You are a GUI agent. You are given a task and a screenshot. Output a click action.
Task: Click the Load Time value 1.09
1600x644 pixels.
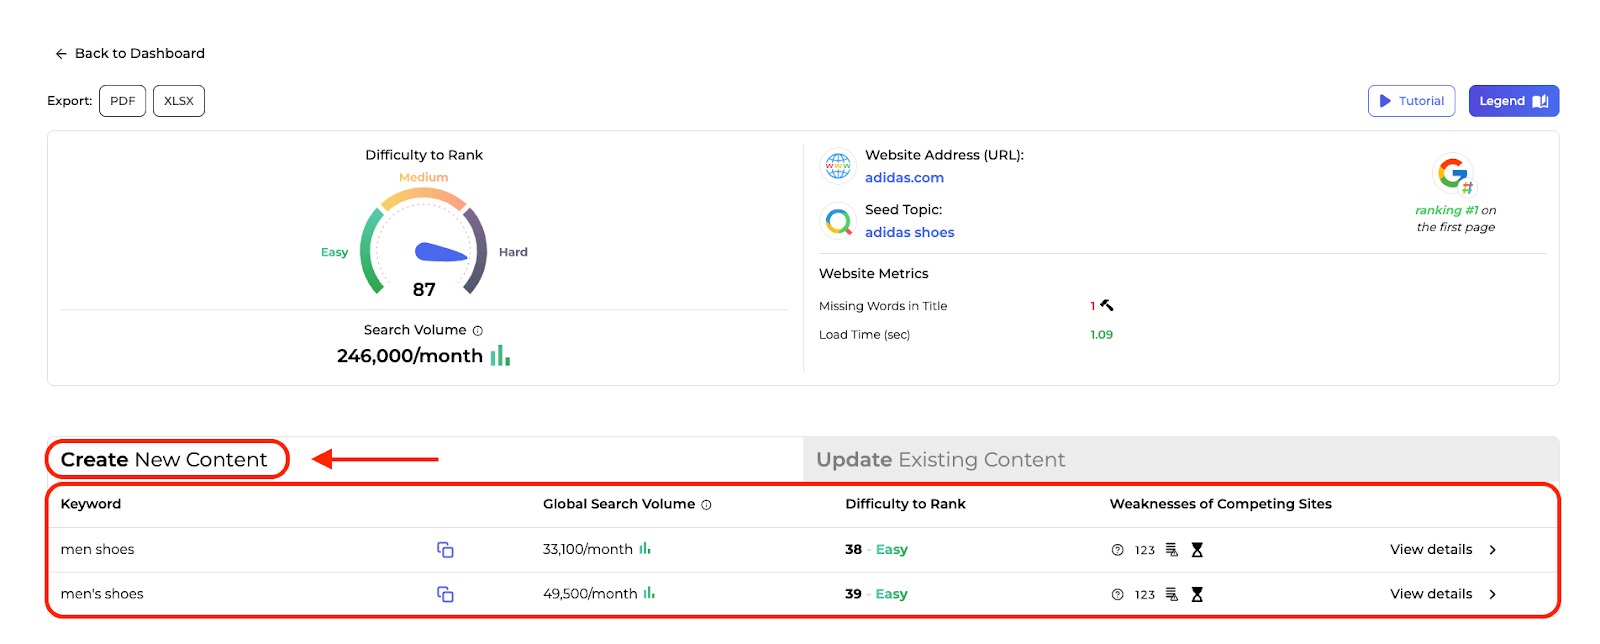(1101, 335)
